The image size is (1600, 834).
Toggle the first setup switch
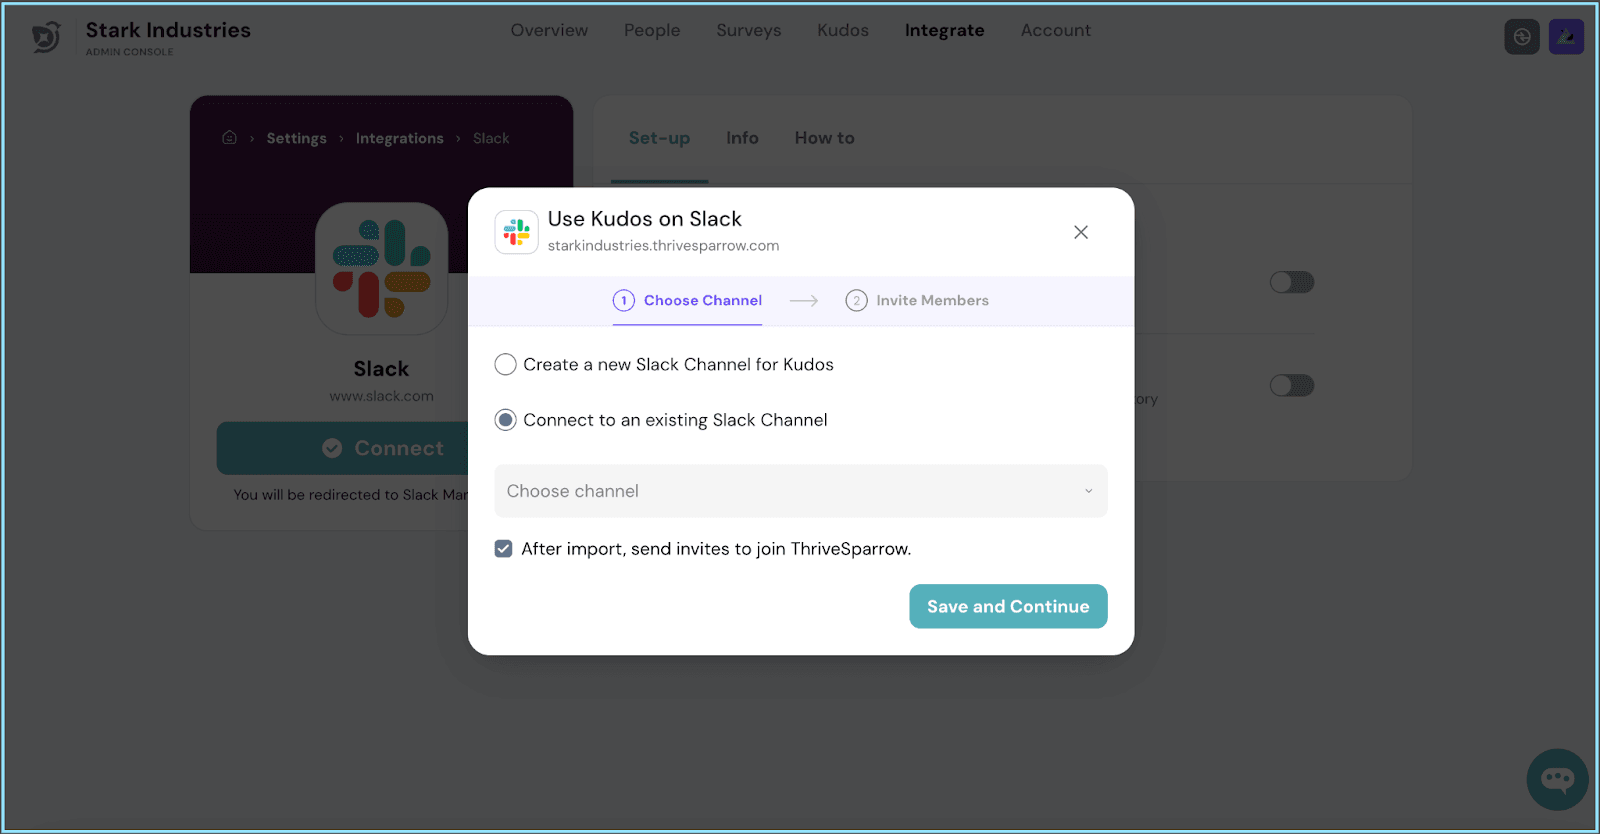coord(1291,282)
